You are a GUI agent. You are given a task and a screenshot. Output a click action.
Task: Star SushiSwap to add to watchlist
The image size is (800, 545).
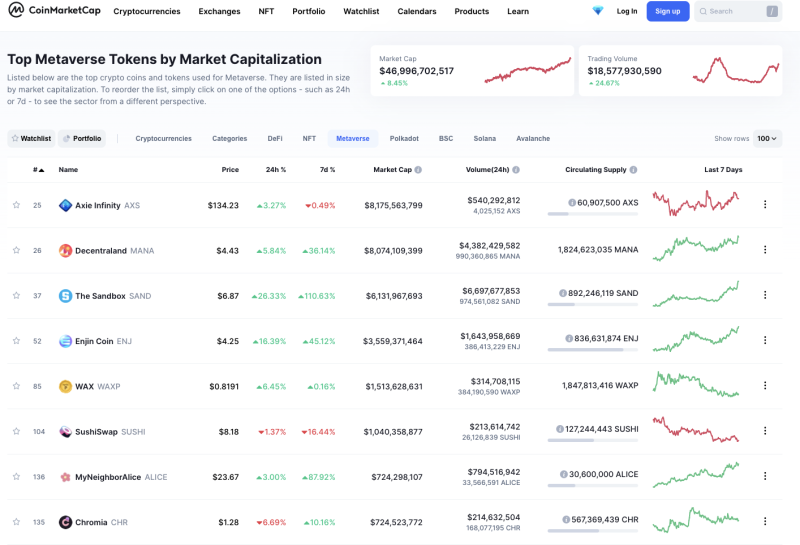(16, 431)
